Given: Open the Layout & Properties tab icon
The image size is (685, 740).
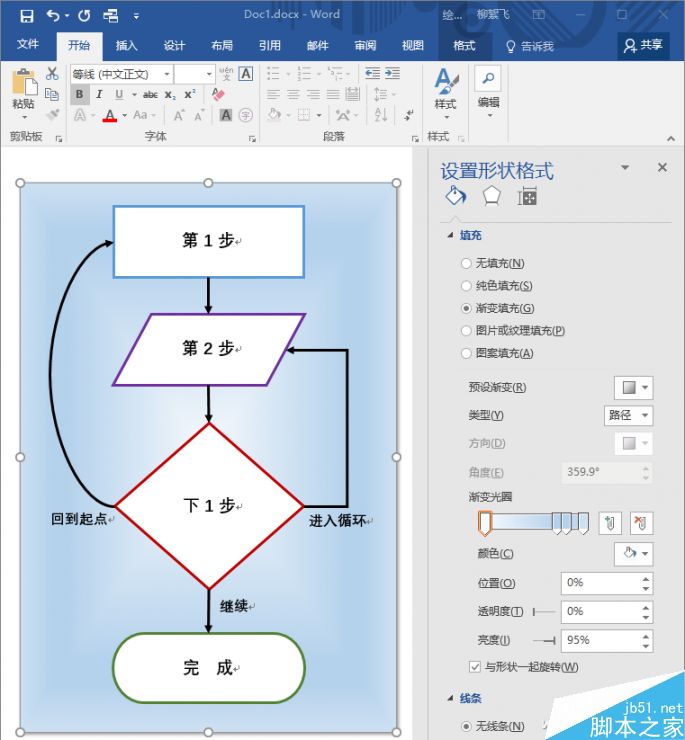Looking at the screenshot, I should [x=527, y=196].
